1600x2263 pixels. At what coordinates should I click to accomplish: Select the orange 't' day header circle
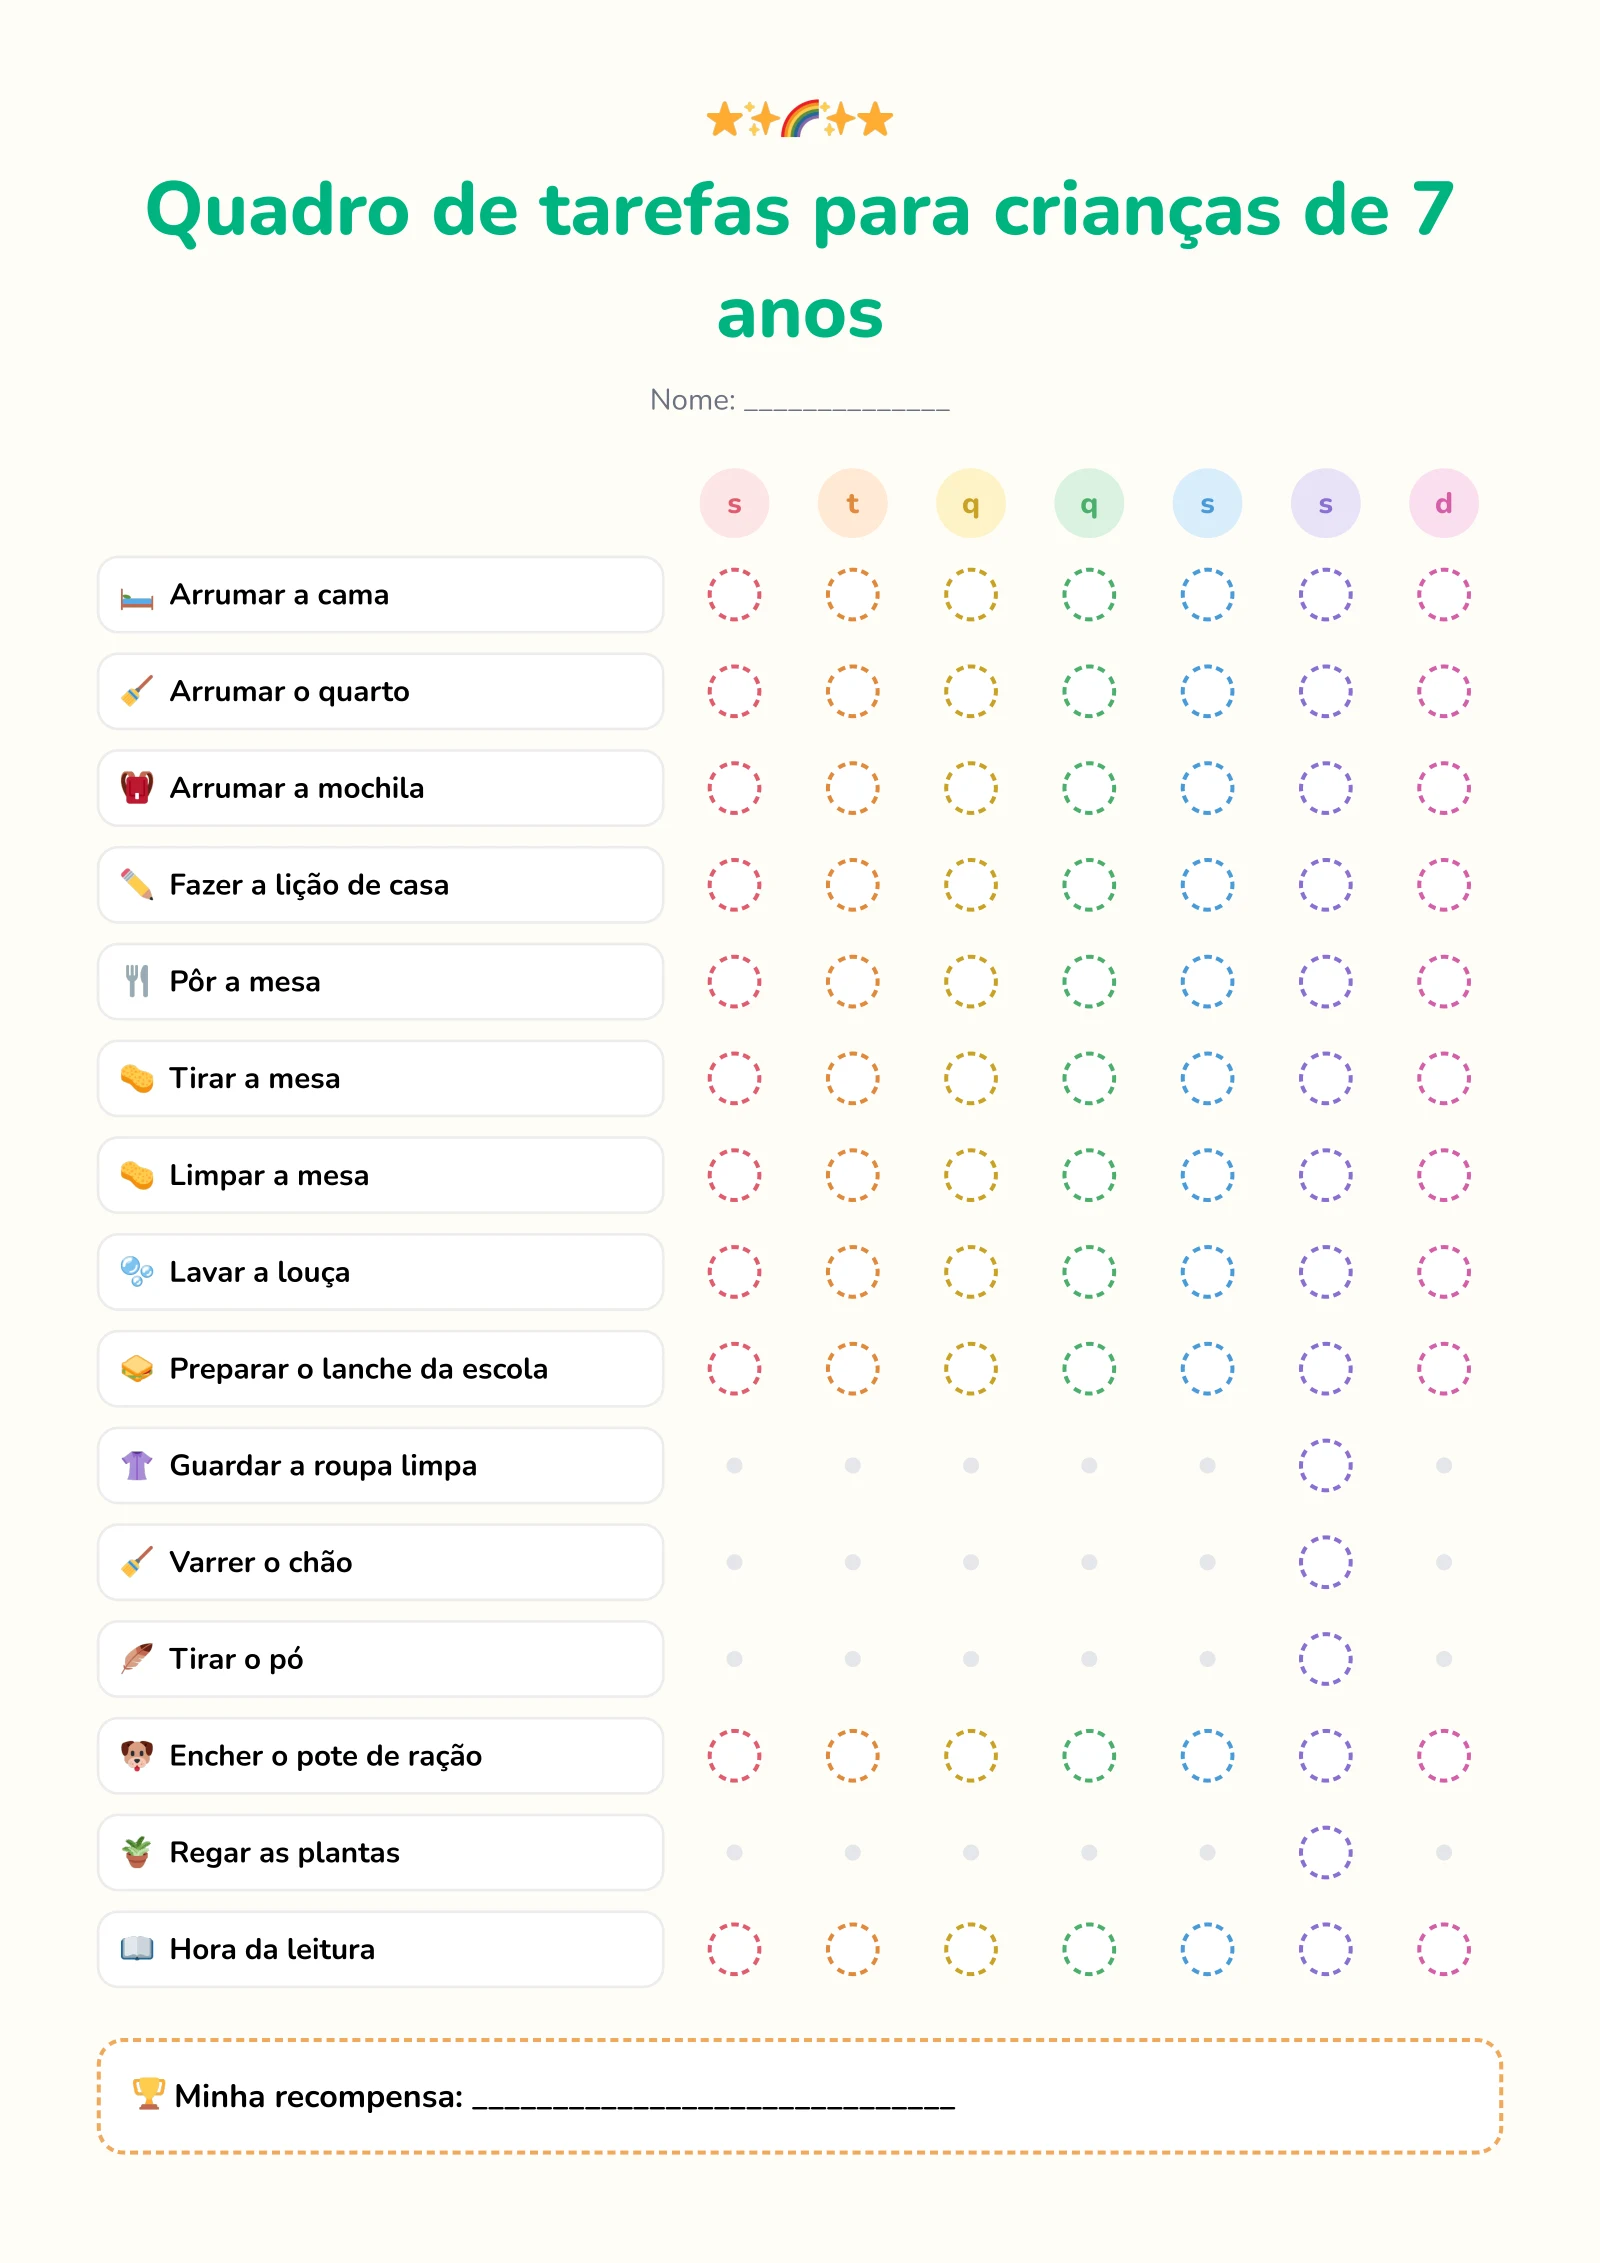(x=852, y=504)
